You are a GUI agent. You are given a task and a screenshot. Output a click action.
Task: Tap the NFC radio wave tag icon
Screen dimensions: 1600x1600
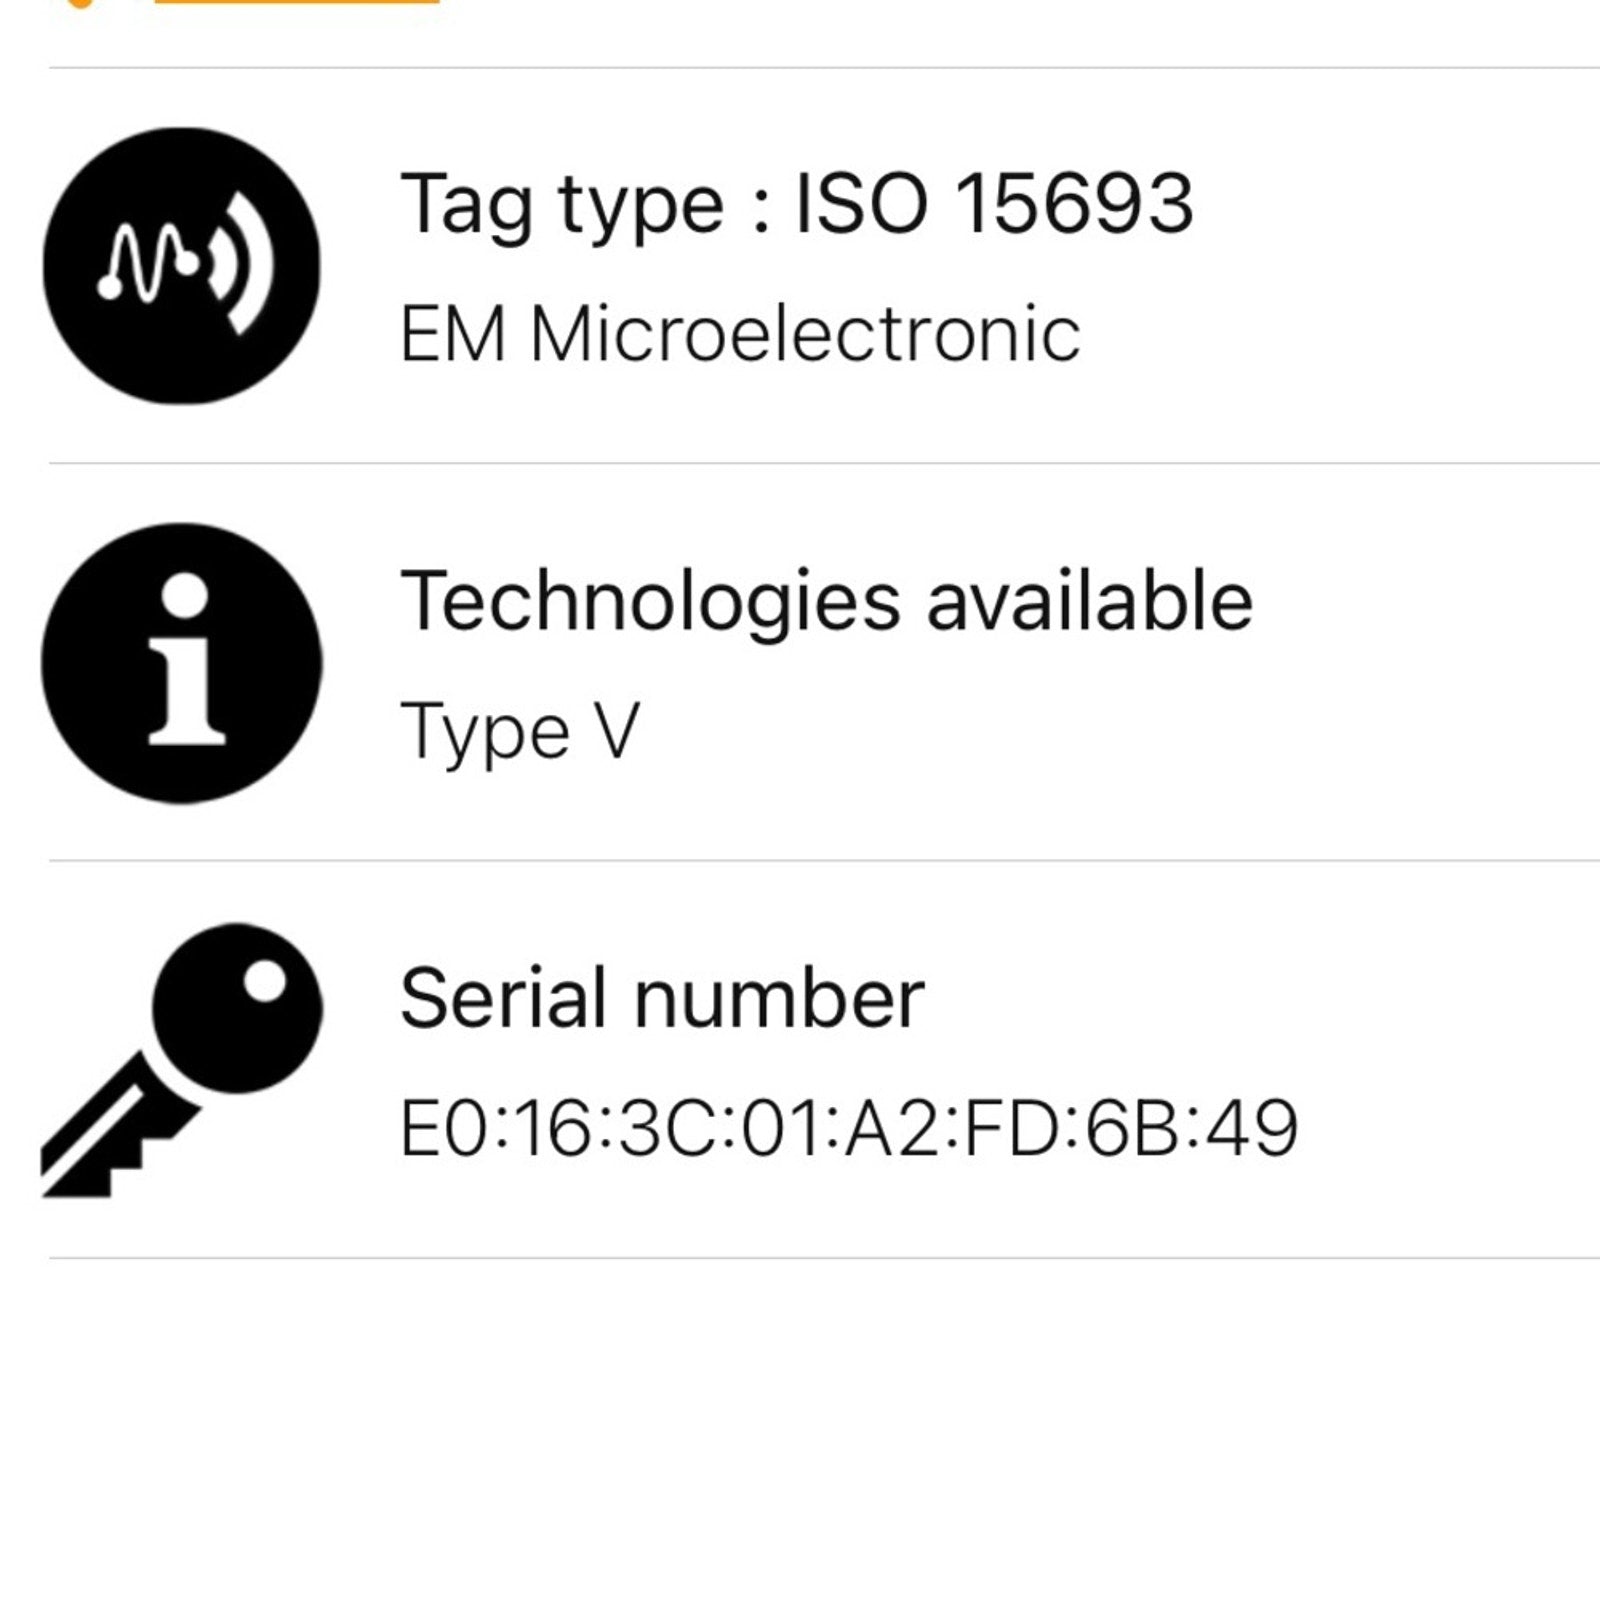pyautogui.click(x=181, y=266)
